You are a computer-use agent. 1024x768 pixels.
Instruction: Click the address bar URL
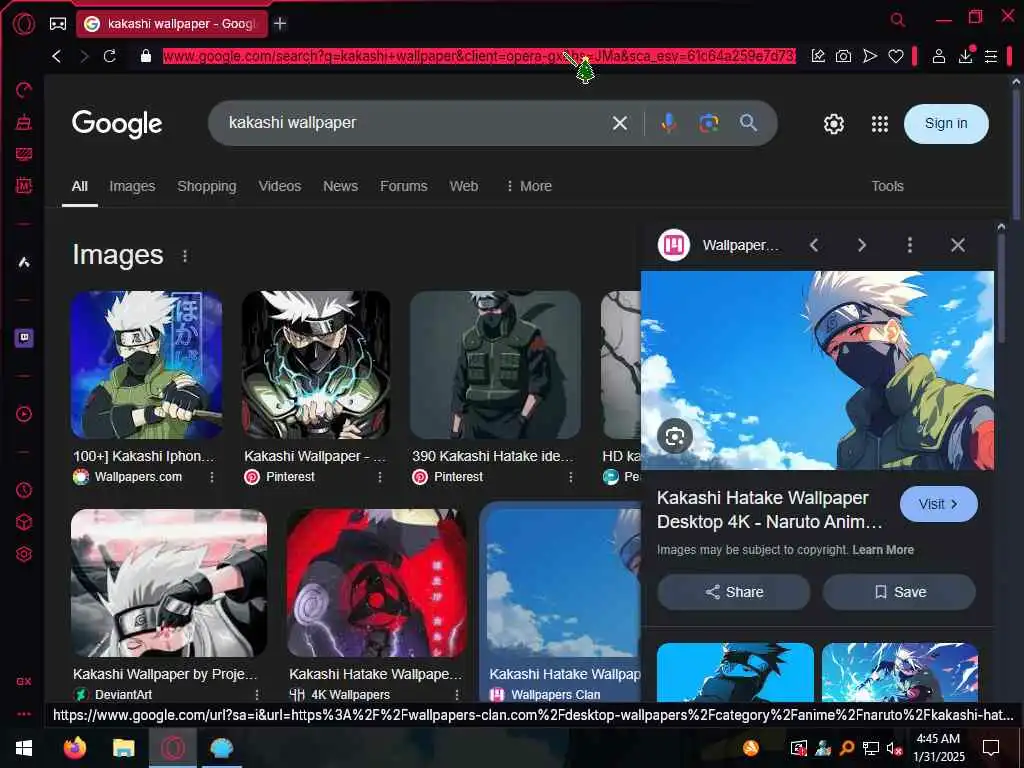pos(479,56)
